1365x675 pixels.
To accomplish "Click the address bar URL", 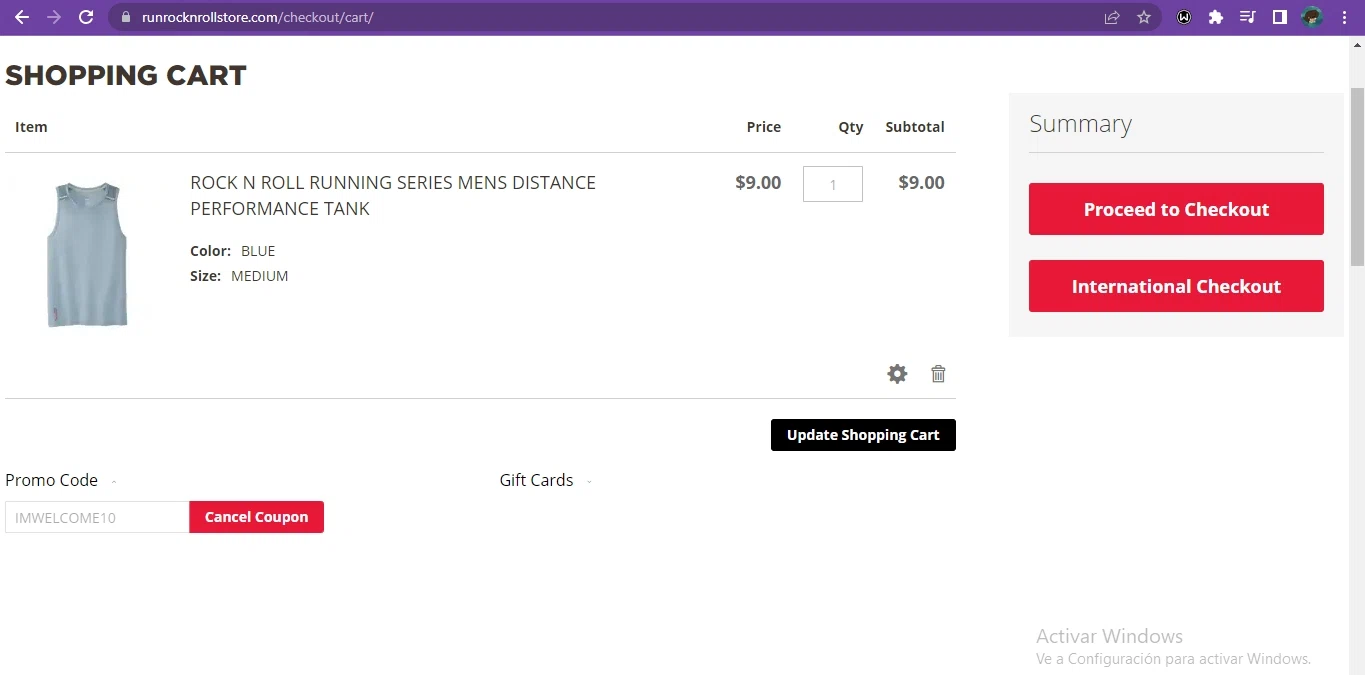I will [257, 17].
